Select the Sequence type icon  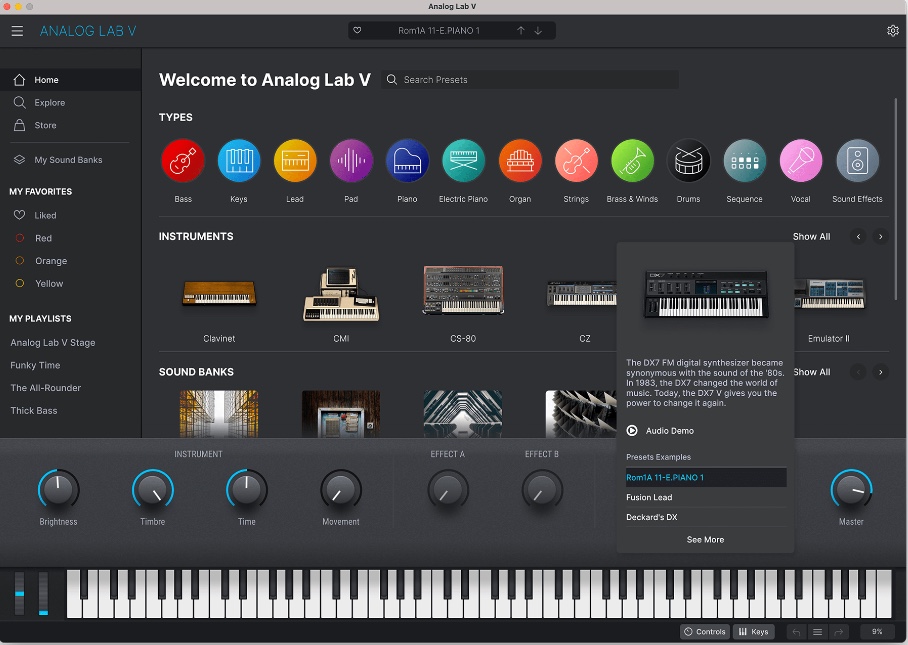745,160
